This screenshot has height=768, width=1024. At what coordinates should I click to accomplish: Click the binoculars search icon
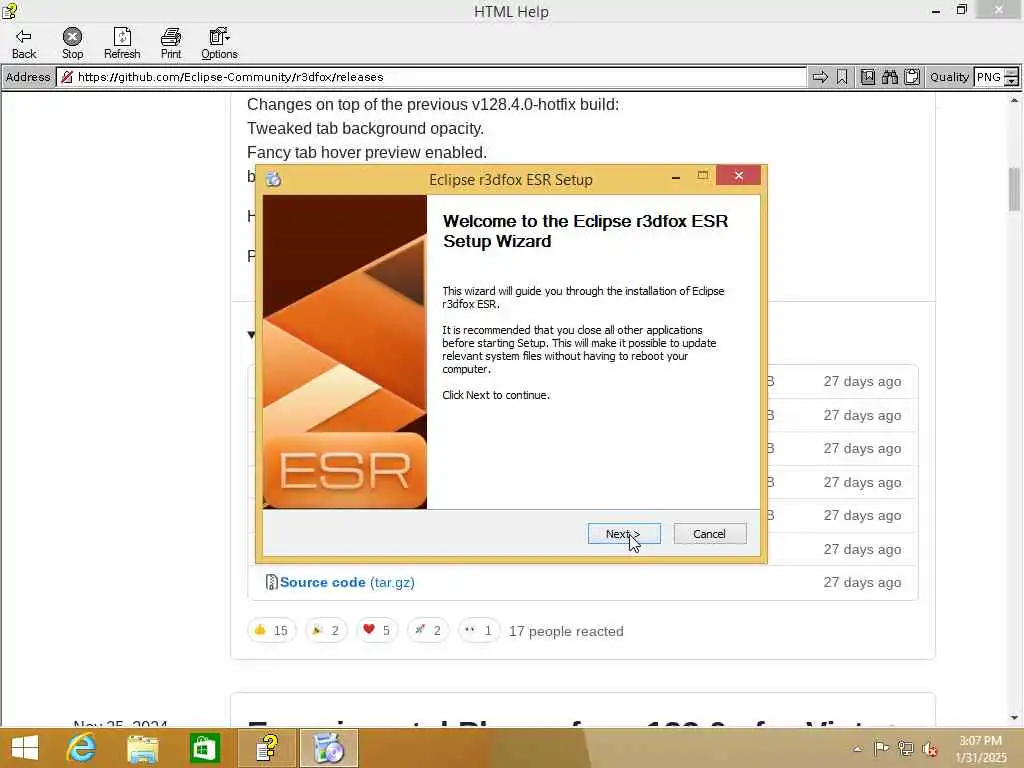[889, 77]
